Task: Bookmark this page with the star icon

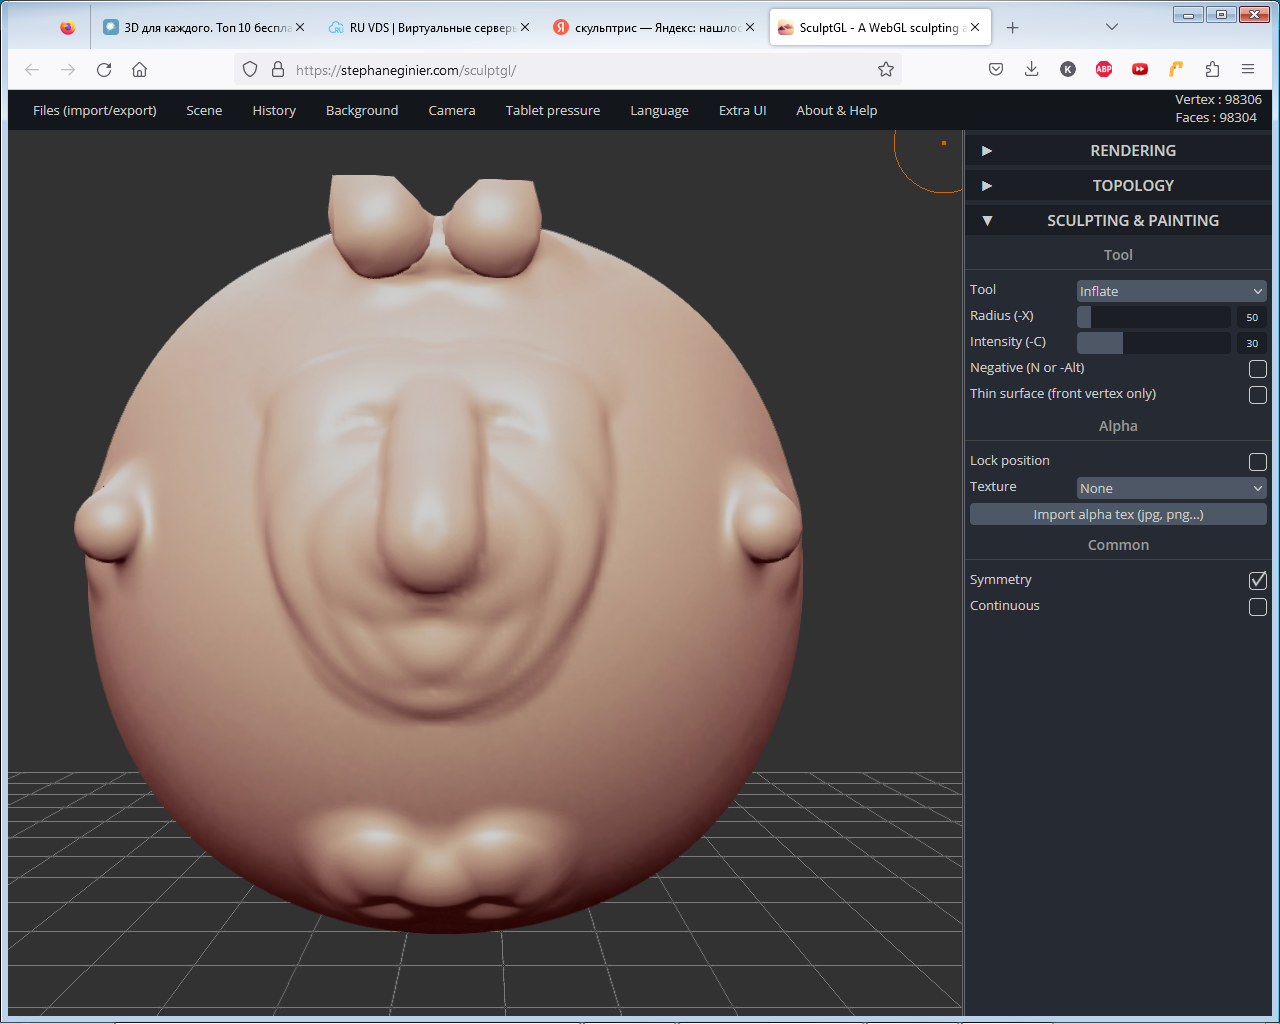Action: (885, 69)
